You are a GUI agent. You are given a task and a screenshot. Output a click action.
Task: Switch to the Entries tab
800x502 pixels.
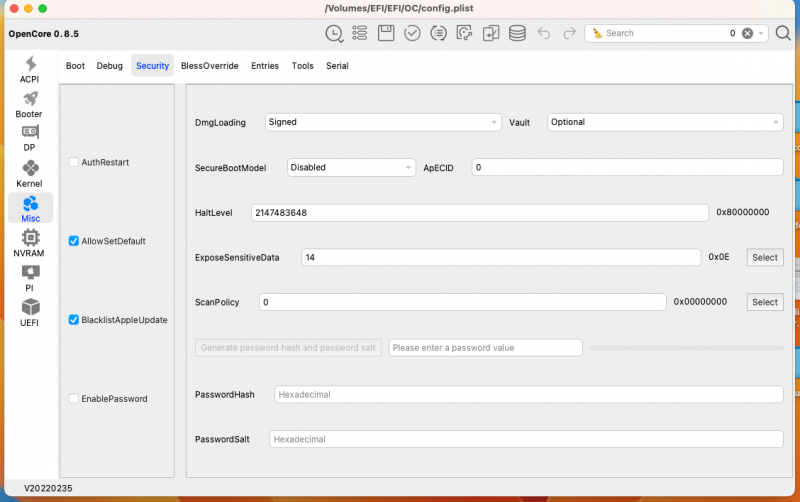coord(265,66)
